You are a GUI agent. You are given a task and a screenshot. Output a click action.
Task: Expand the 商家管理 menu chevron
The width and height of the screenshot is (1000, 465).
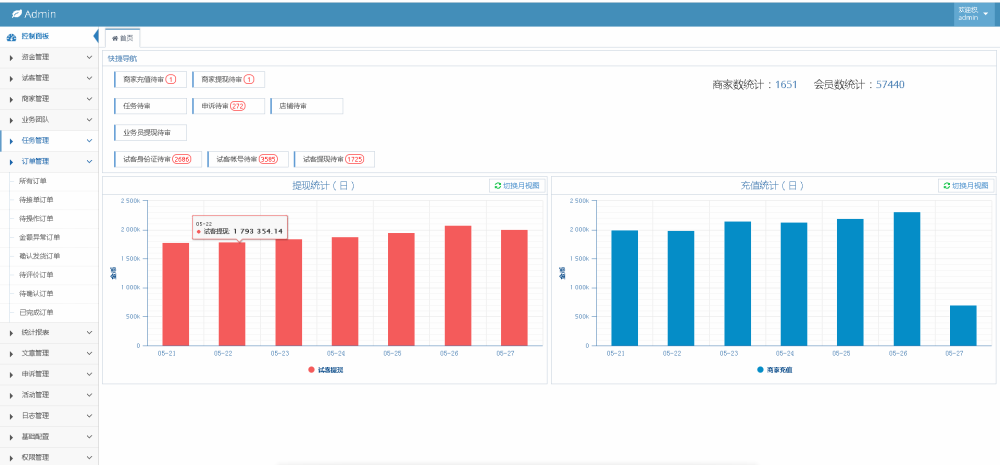pos(89,99)
